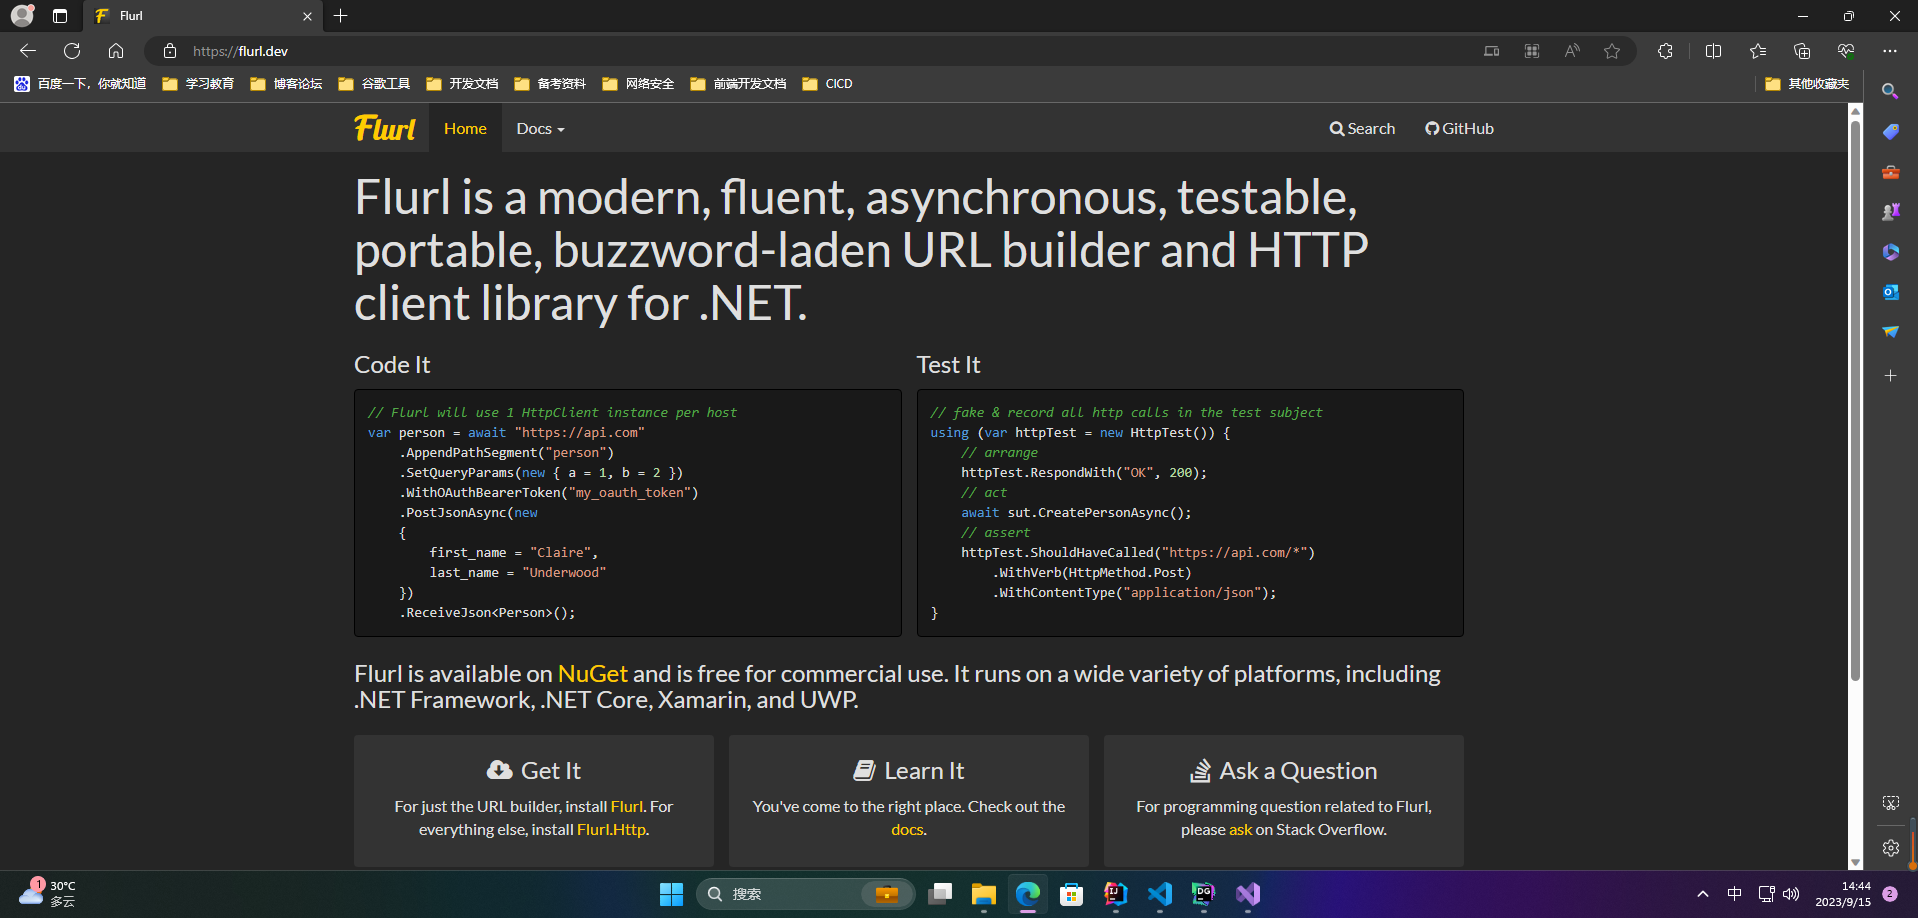1918x918 pixels.
Task: Expand the Docs dropdown menu
Action: point(540,129)
